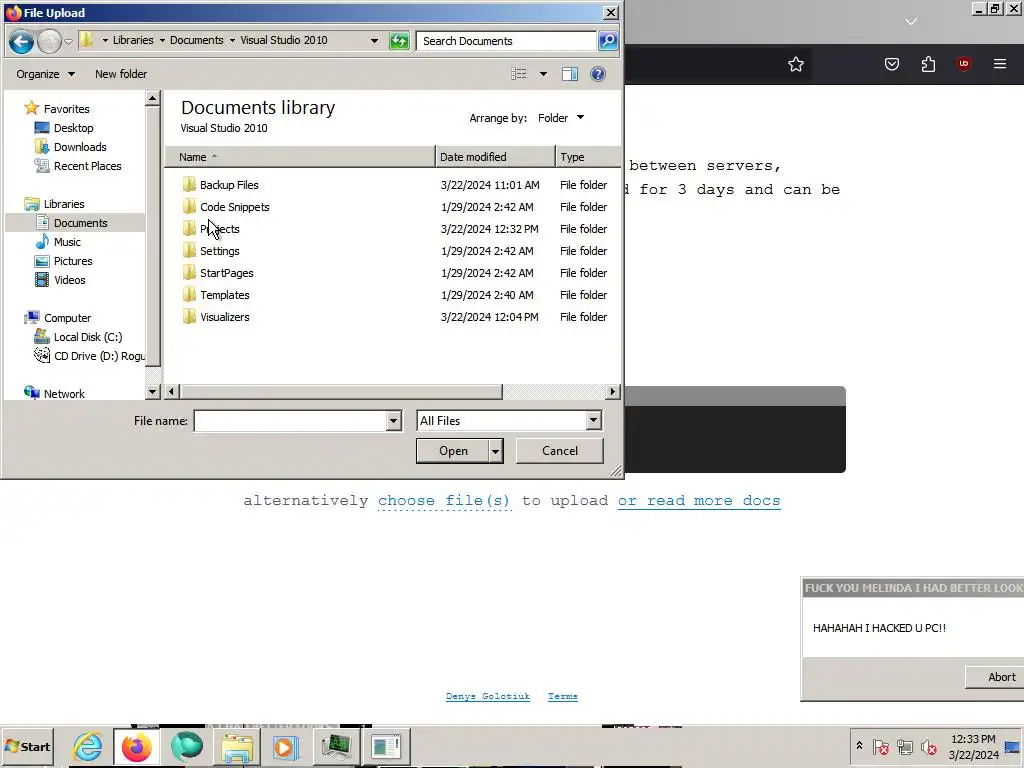
Task: Select the Backup Files folder
Action: tap(229, 185)
